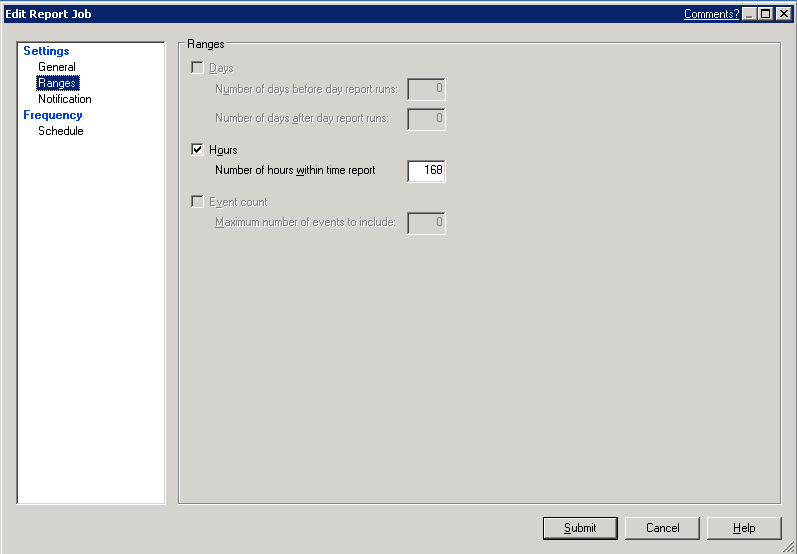Viewport: 797px width, 554px height.
Task: Open Help for this dialog
Action: pyautogui.click(x=743, y=528)
